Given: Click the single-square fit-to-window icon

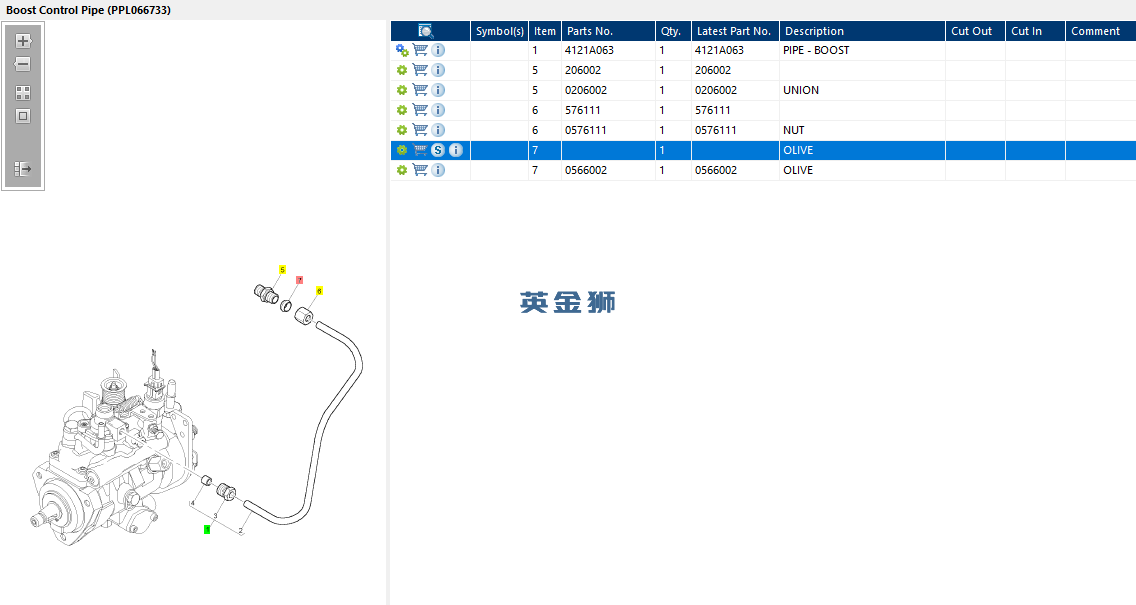Looking at the screenshot, I should (22, 116).
